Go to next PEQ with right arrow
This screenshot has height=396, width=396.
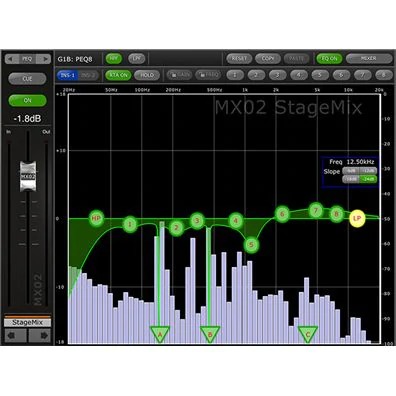pyautogui.click(x=44, y=59)
